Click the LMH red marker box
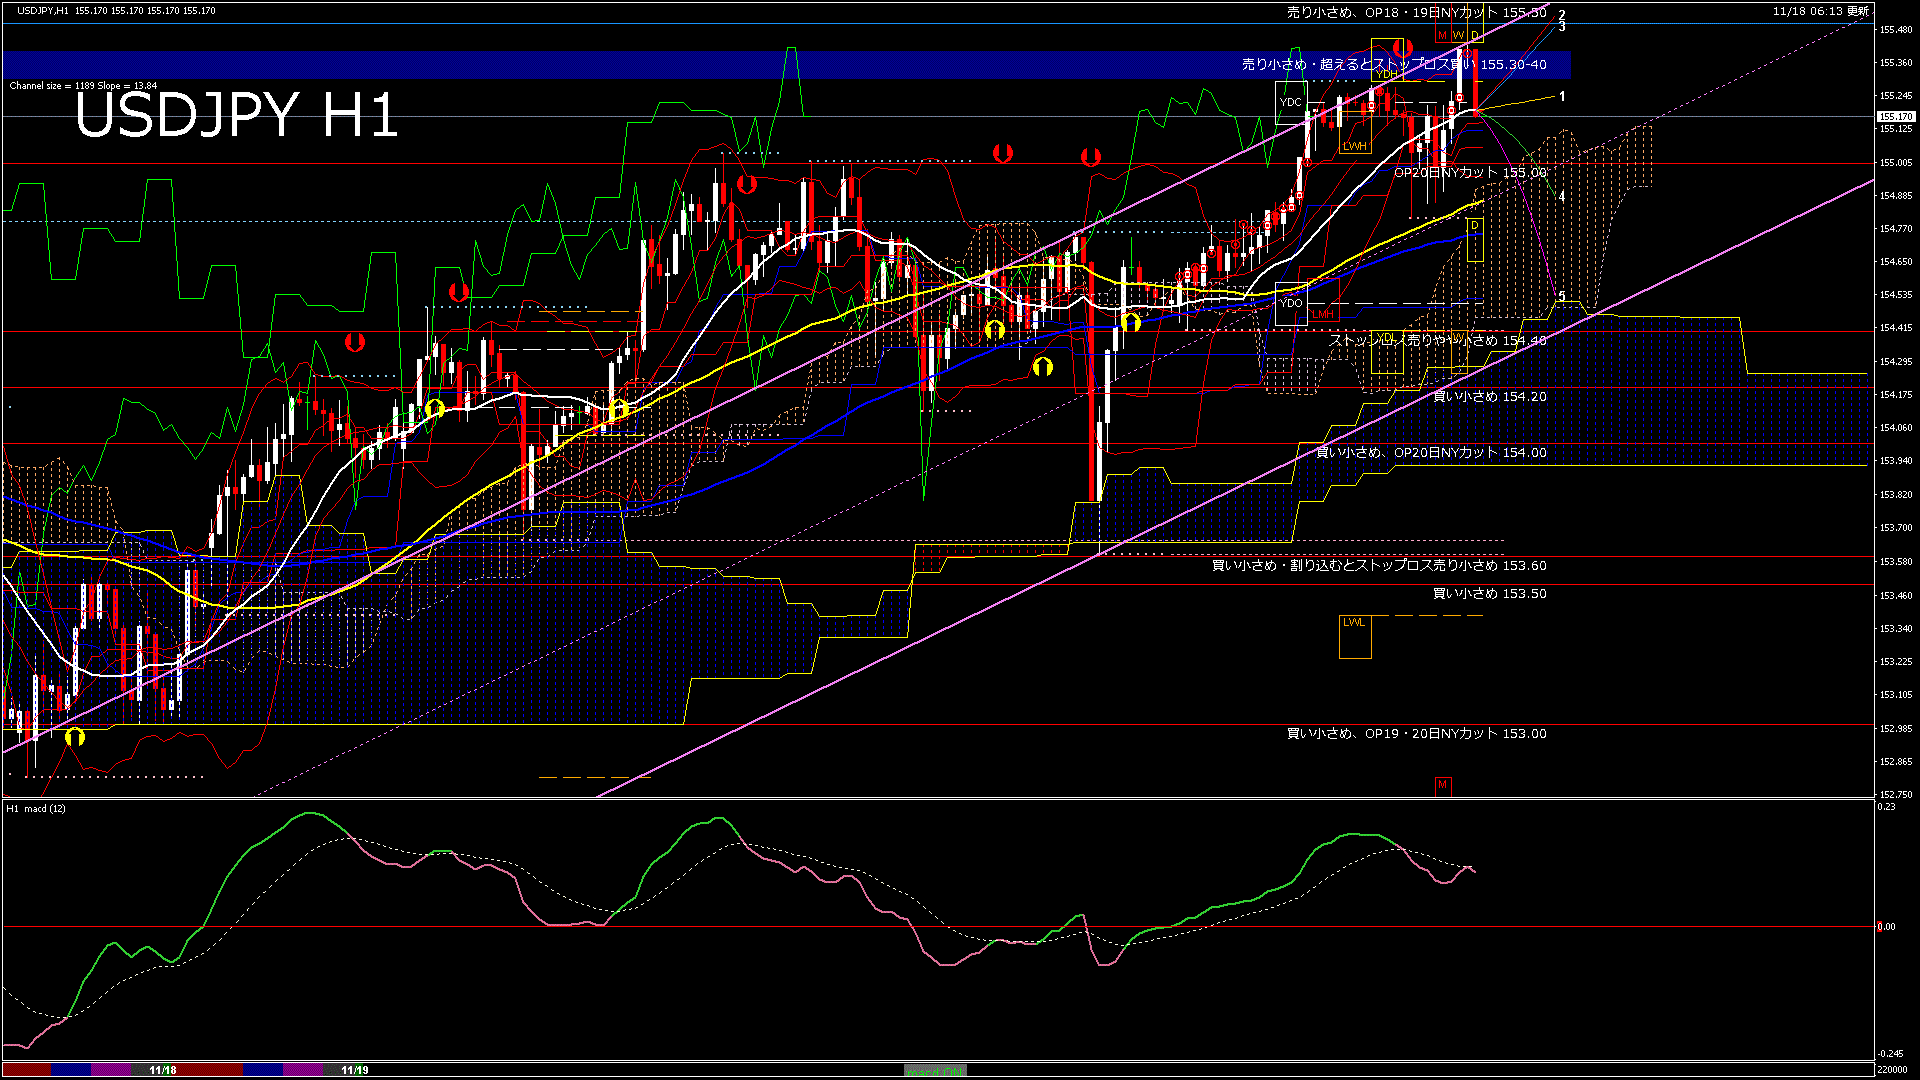 point(1322,314)
